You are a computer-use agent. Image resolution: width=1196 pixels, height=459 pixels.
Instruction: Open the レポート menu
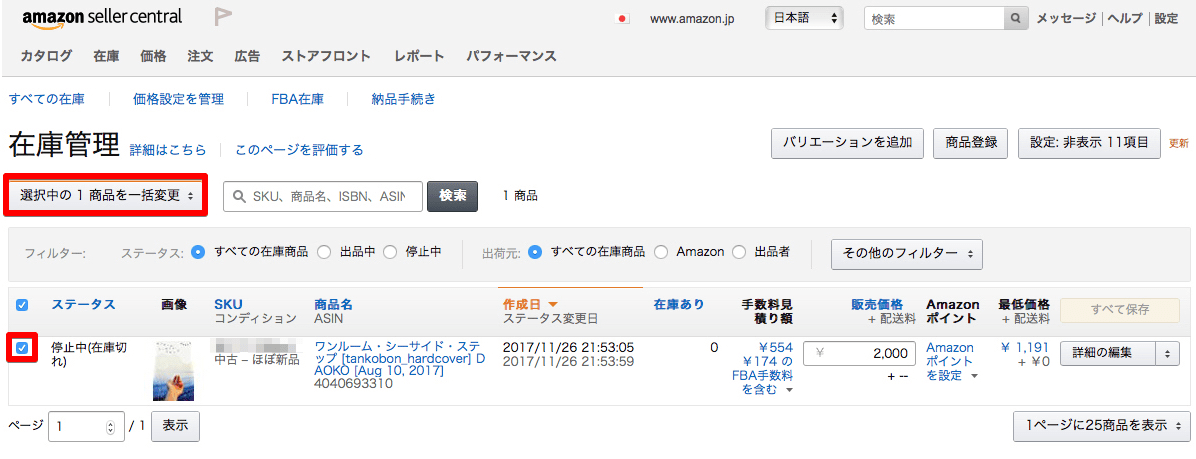[420, 56]
